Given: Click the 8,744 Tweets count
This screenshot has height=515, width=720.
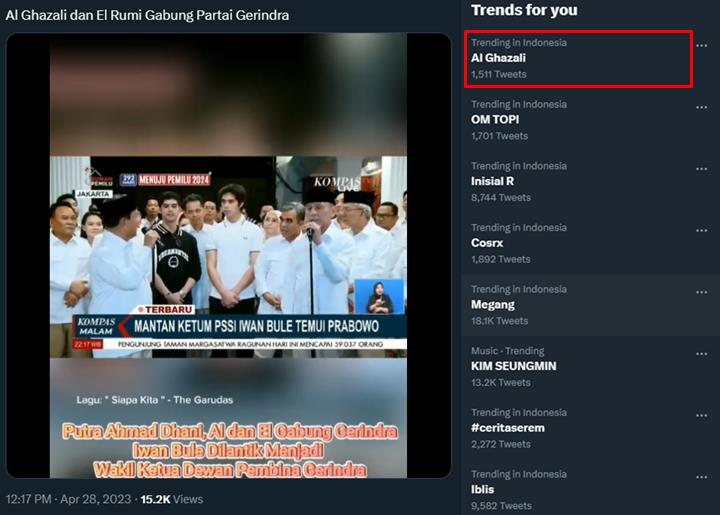Looking at the screenshot, I should (501, 198).
